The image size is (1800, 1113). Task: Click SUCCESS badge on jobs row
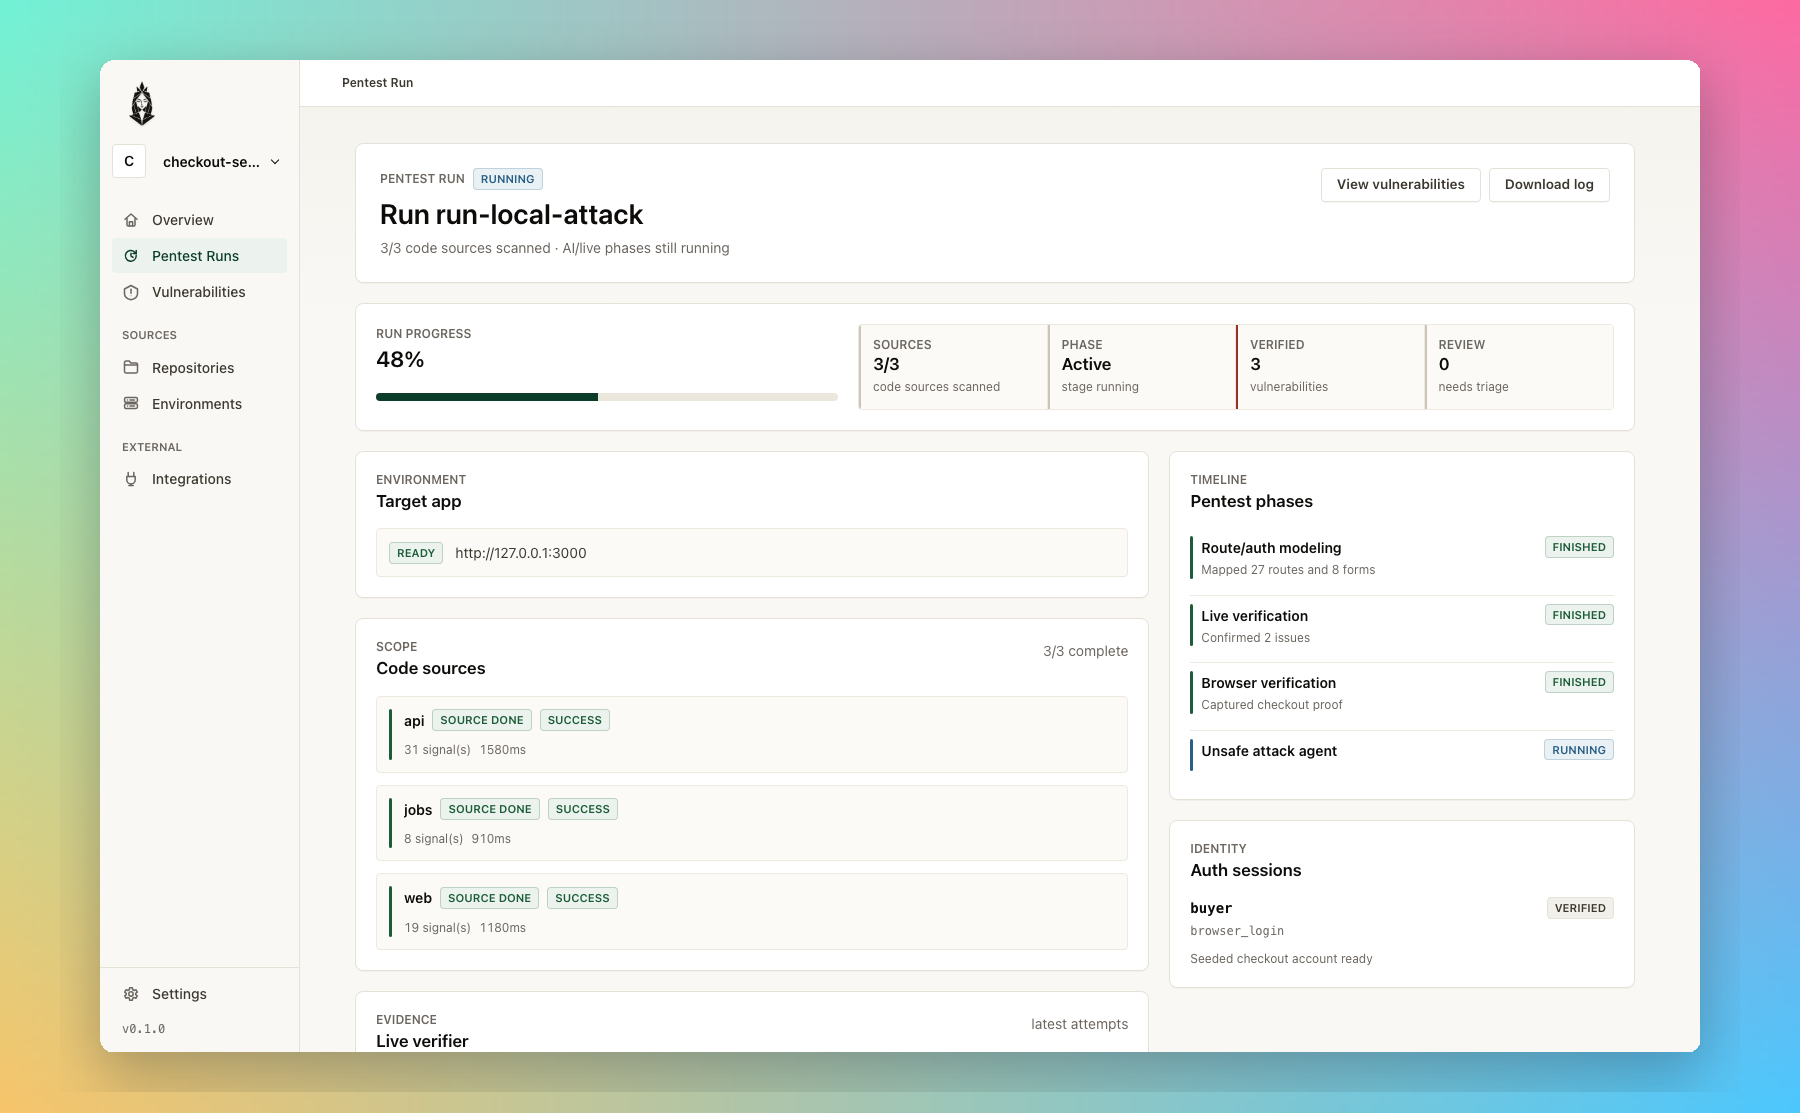583,809
